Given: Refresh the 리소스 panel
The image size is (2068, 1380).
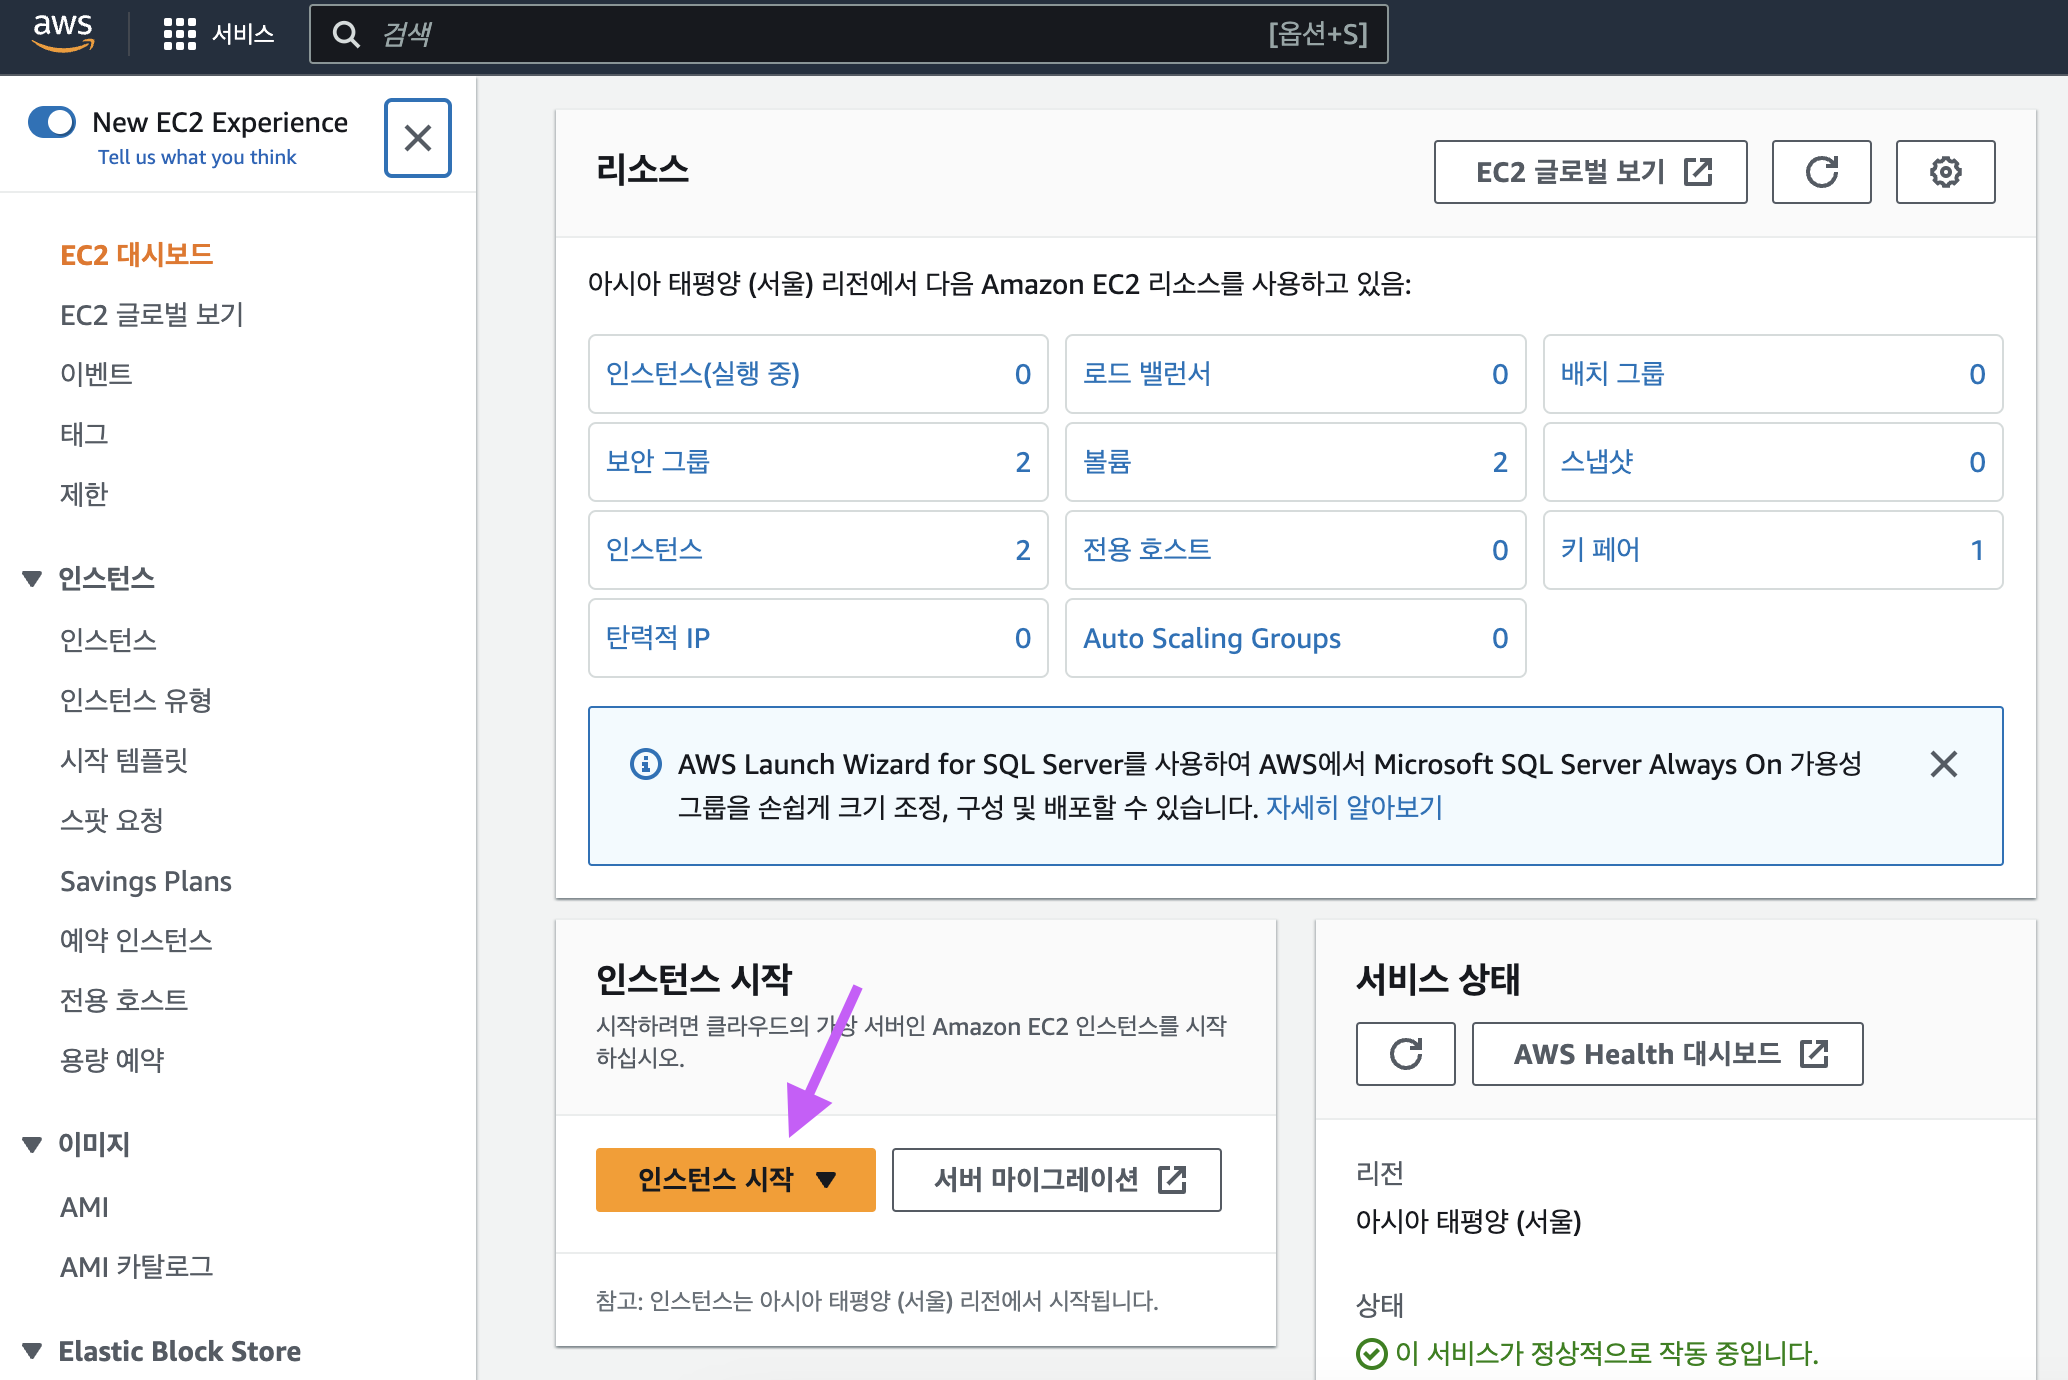Looking at the screenshot, I should click(1821, 172).
